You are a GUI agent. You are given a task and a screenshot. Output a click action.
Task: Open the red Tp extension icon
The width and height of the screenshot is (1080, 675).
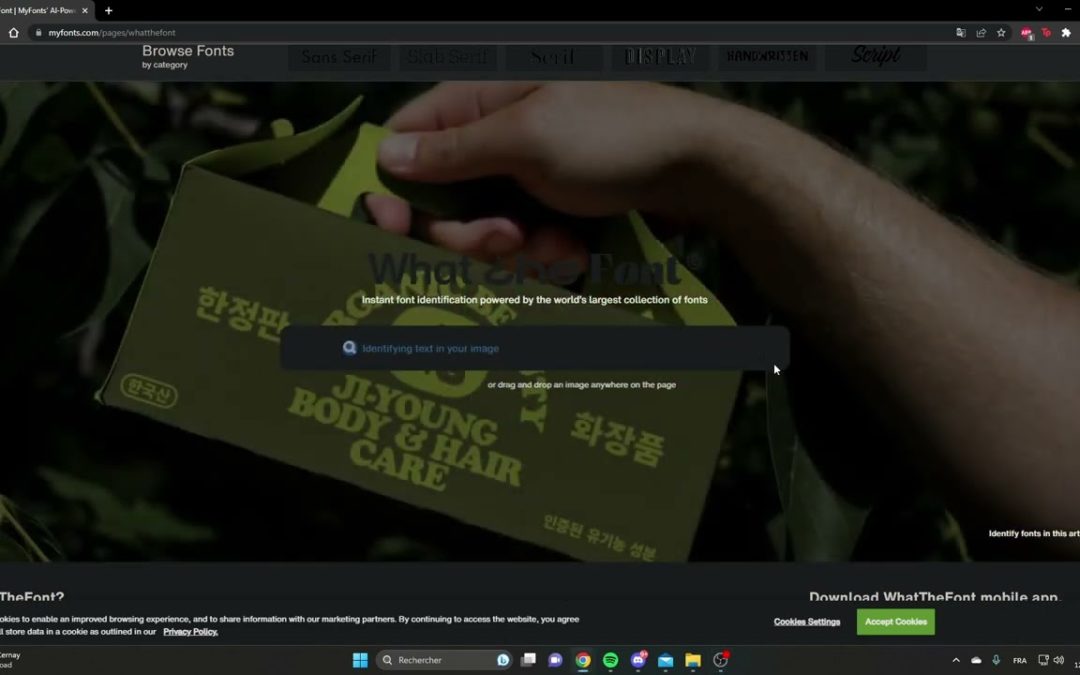pos(1046,32)
